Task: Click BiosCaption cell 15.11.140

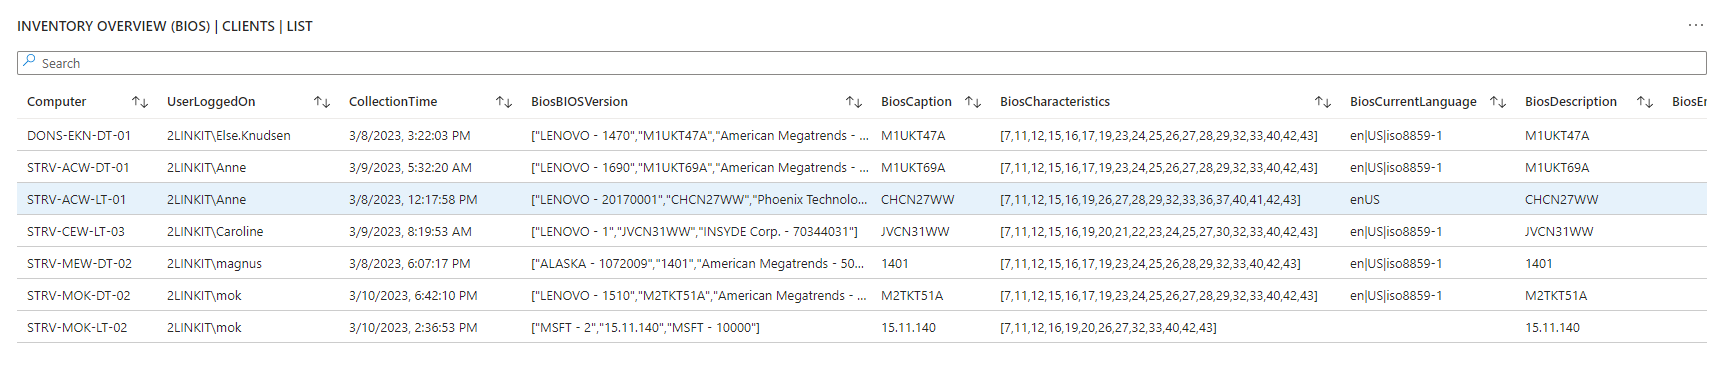Action: pyautogui.click(x=908, y=327)
